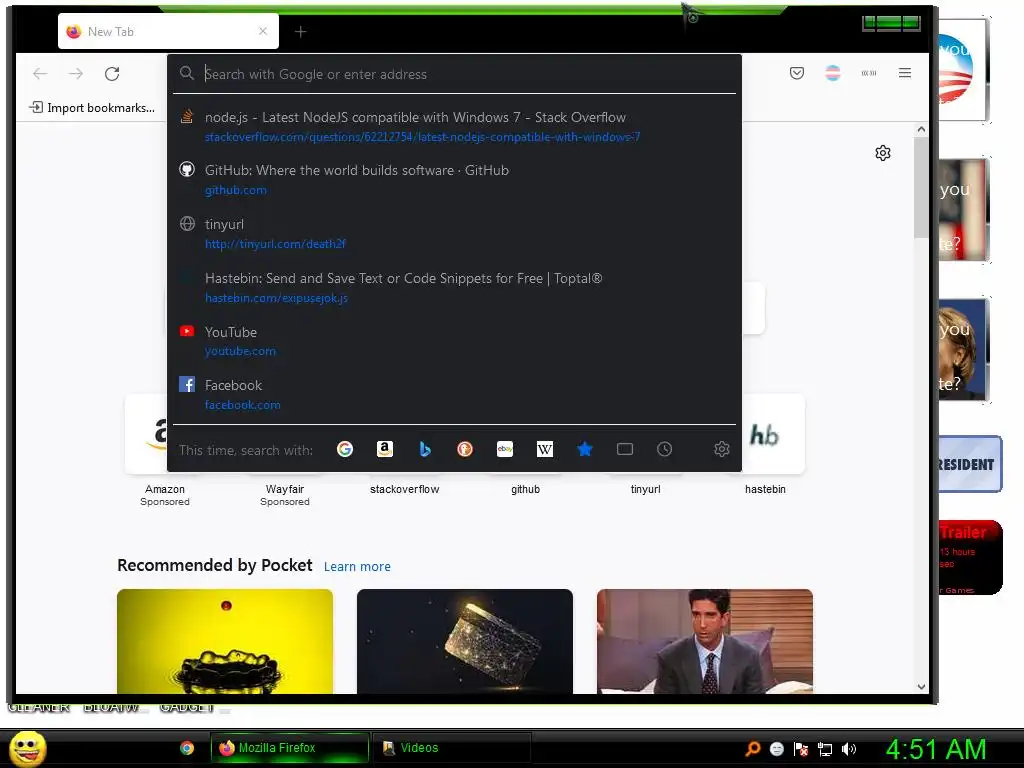Focus the address bar search field

click(x=455, y=74)
